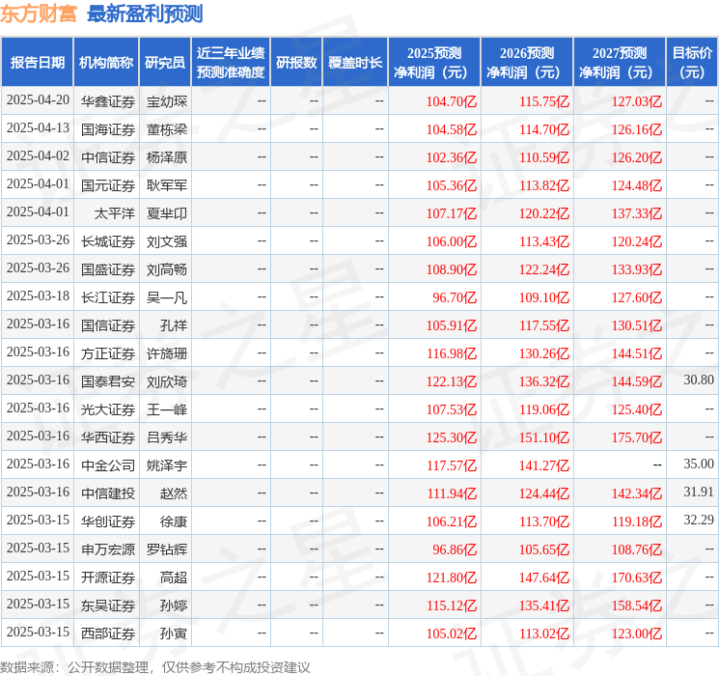Select the 2025预测净利润 column header
This screenshot has height=676, width=719.
click(x=434, y=62)
